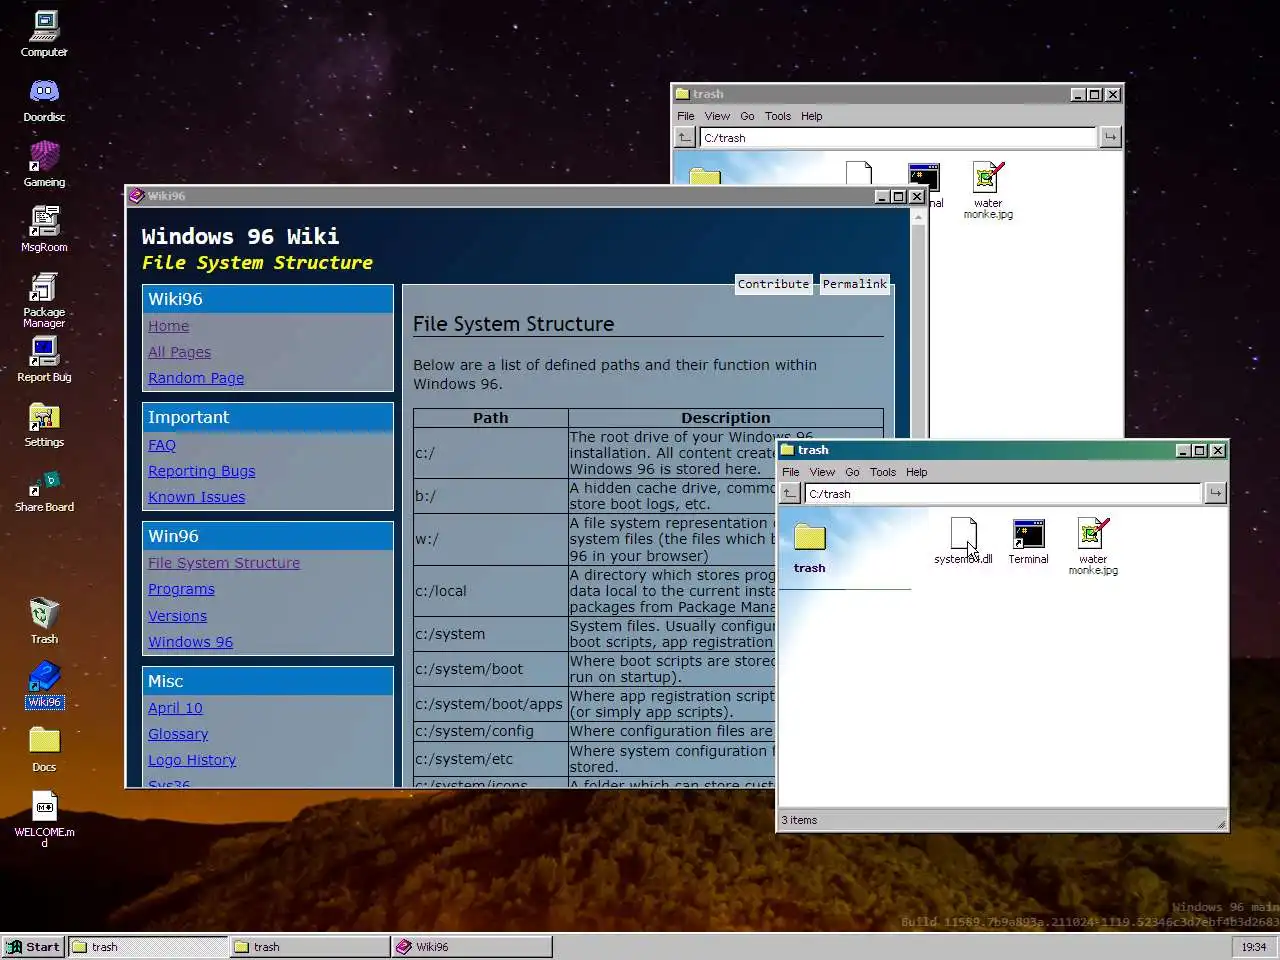Open the Glossary wiki link
The width and height of the screenshot is (1280, 960).
coord(178,734)
